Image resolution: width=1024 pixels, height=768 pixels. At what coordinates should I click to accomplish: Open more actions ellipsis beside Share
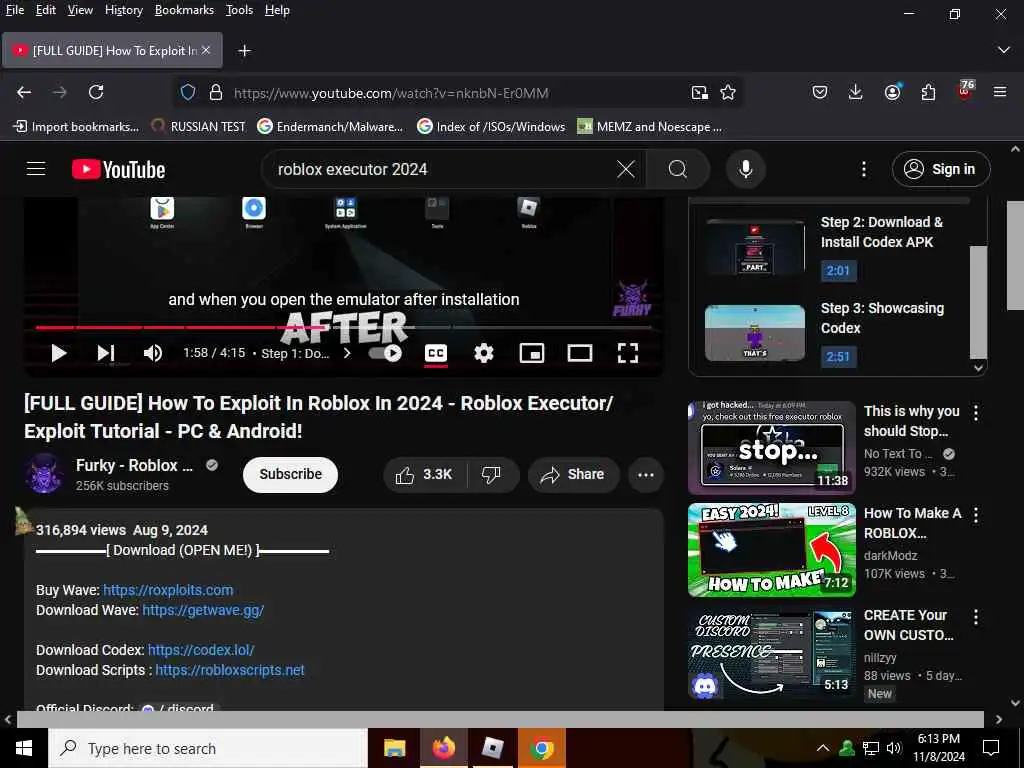point(646,475)
